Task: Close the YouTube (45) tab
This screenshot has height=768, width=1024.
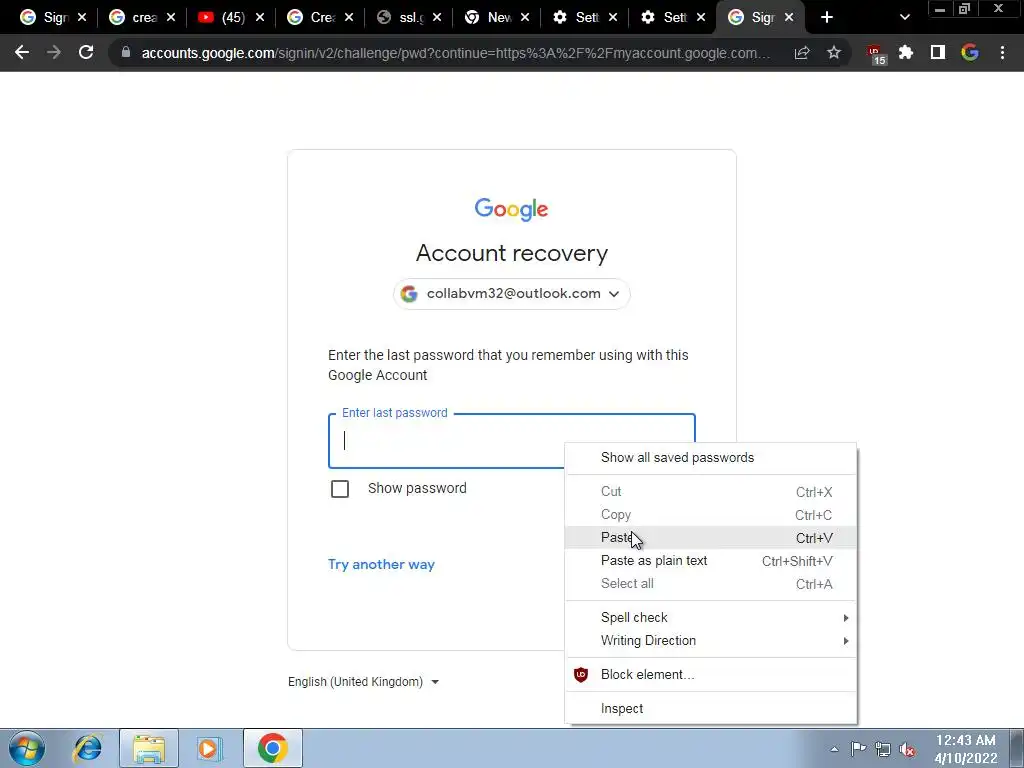Action: (x=260, y=18)
